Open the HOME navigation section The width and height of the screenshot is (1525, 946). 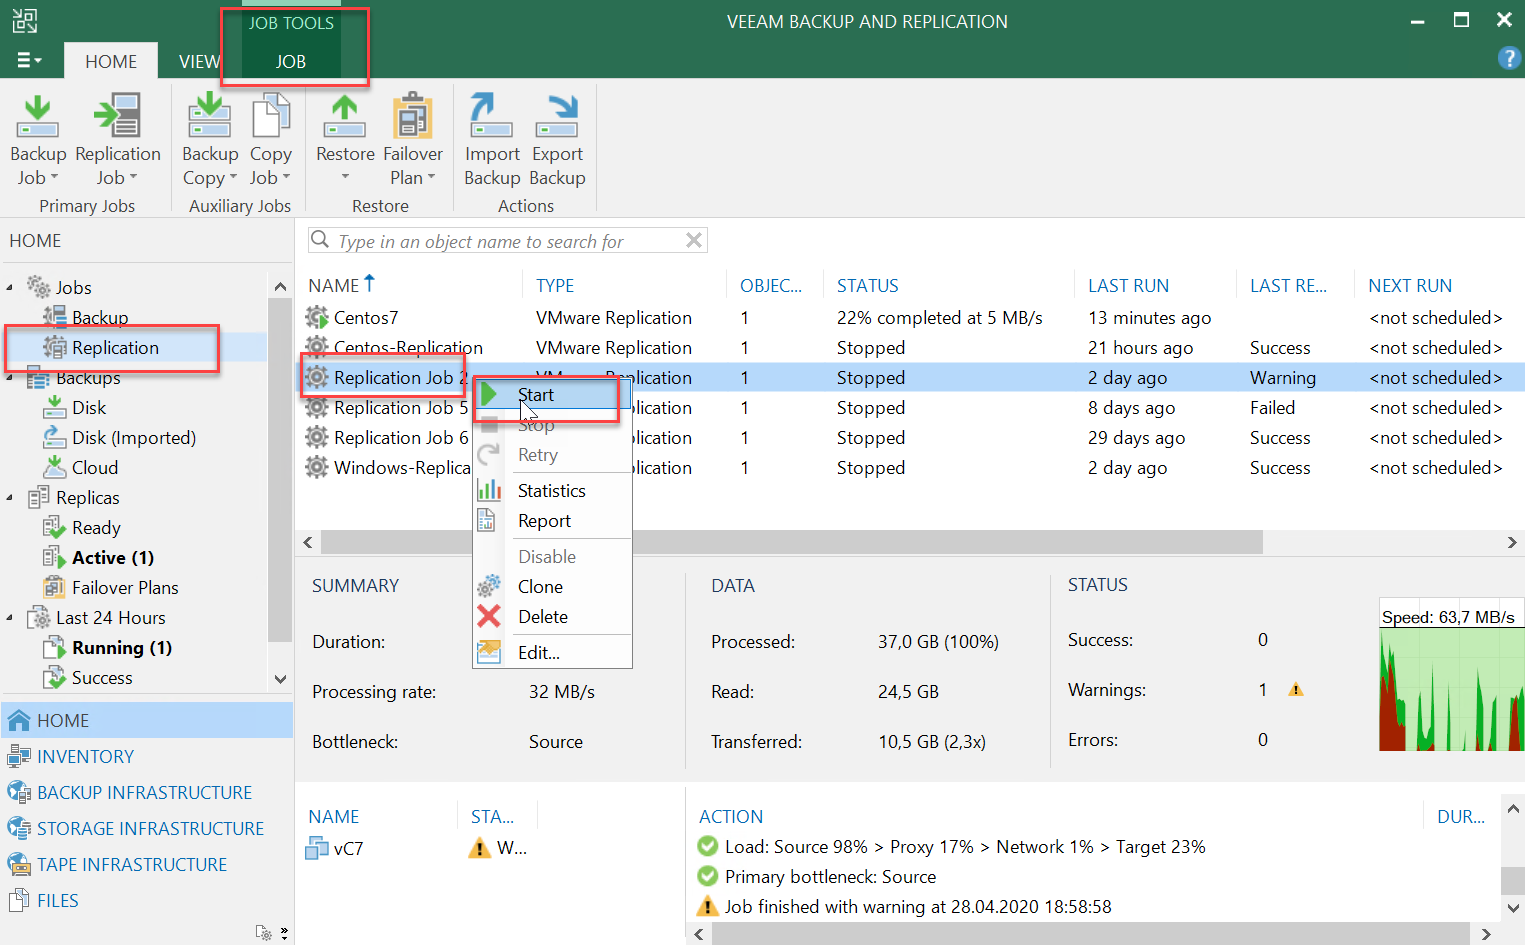pyautogui.click(x=147, y=720)
